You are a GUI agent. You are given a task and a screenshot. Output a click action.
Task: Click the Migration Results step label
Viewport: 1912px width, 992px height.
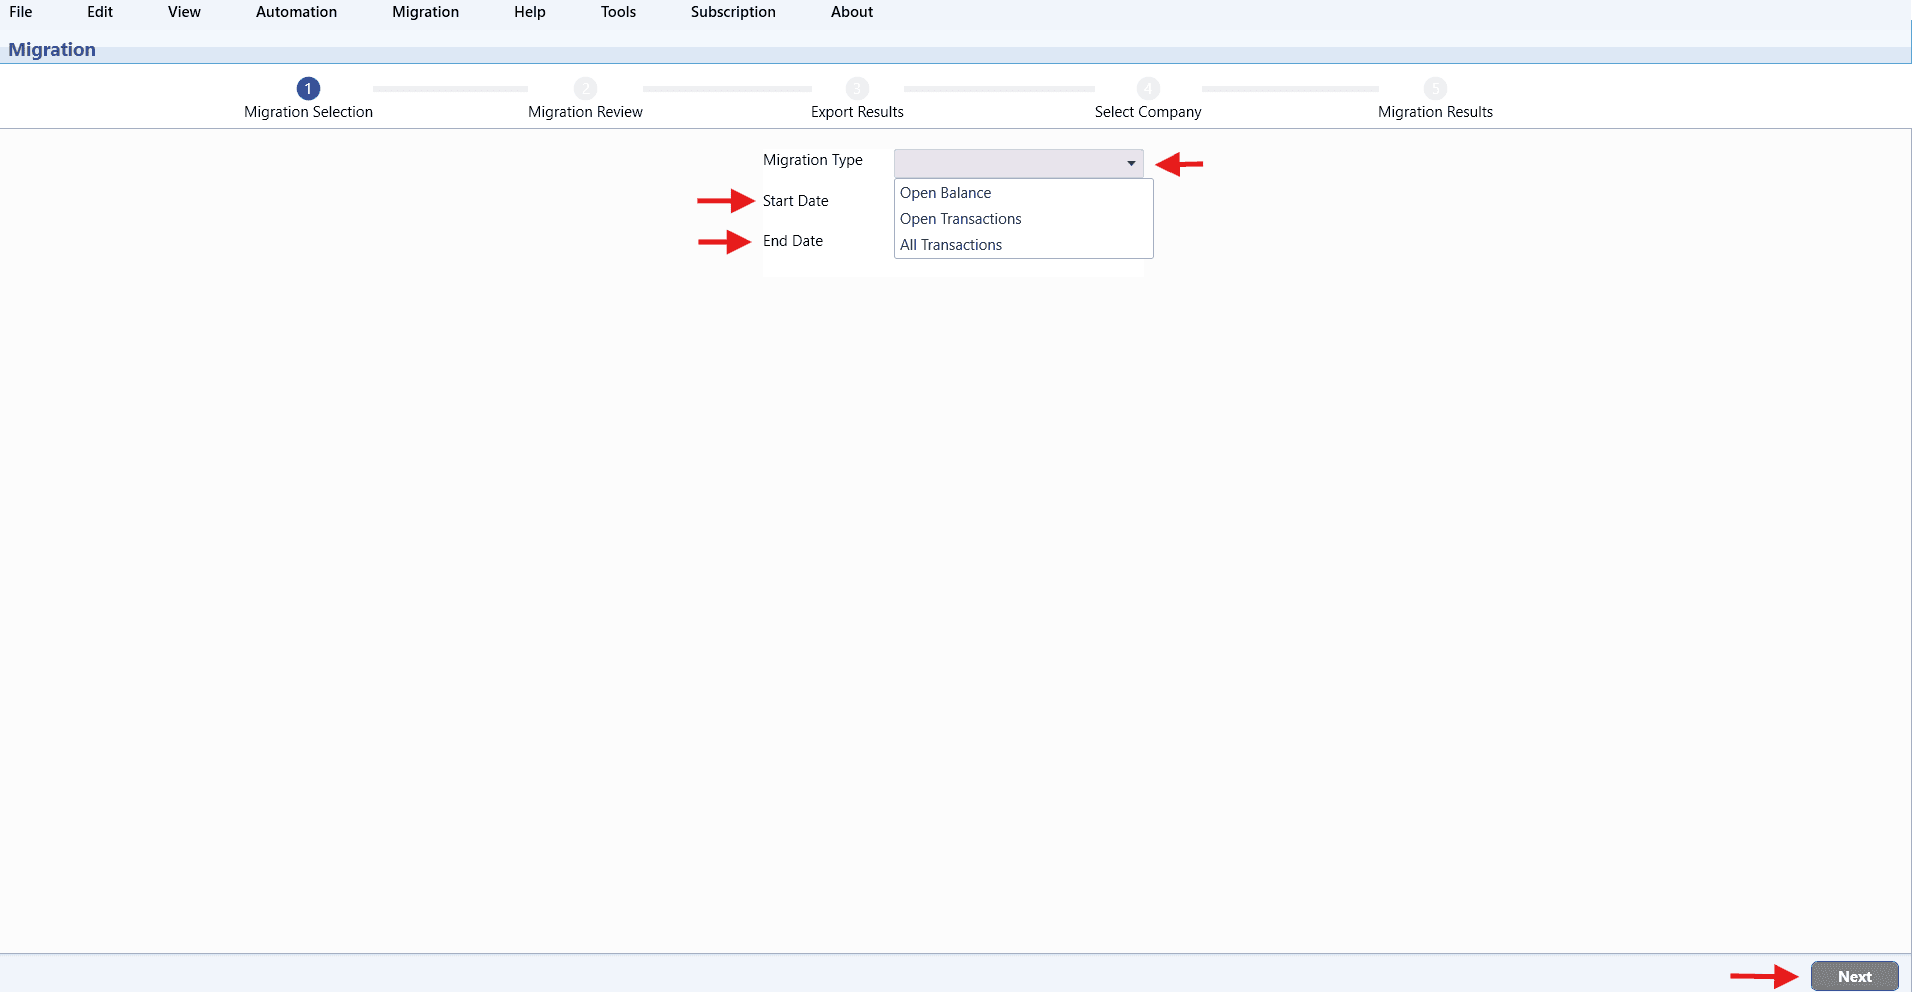point(1435,112)
